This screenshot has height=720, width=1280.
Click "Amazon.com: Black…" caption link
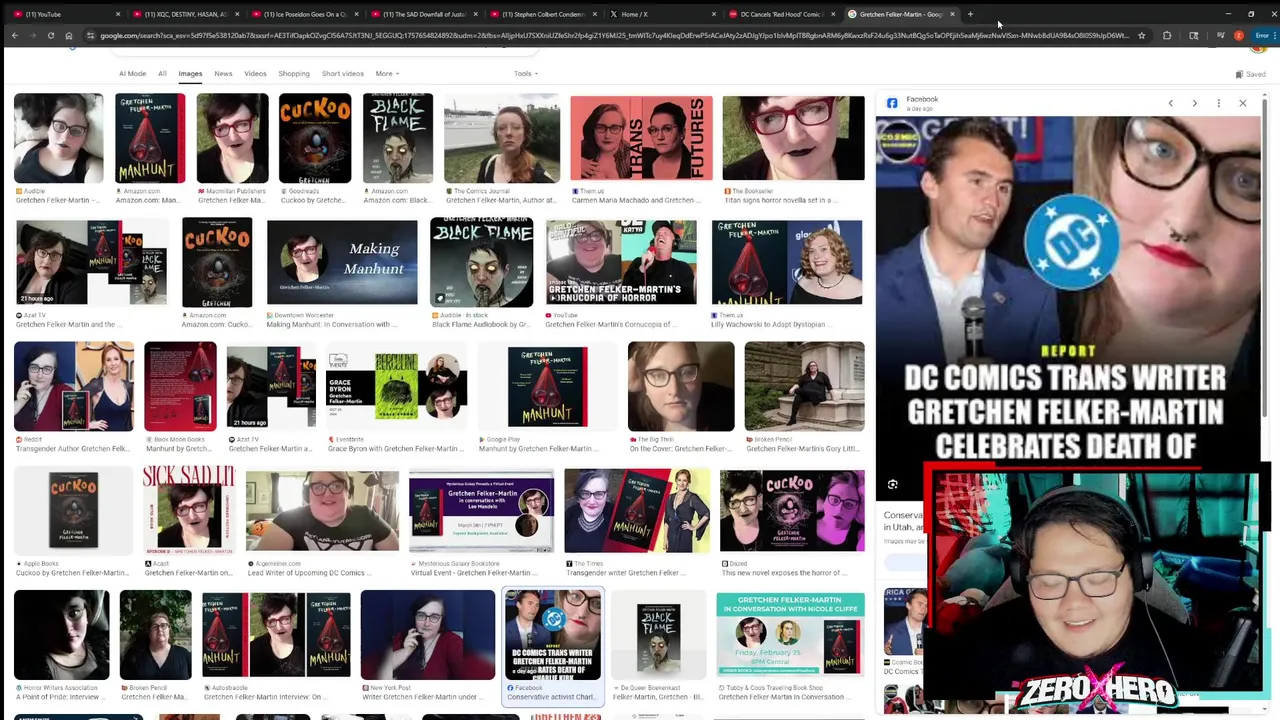point(397,200)
